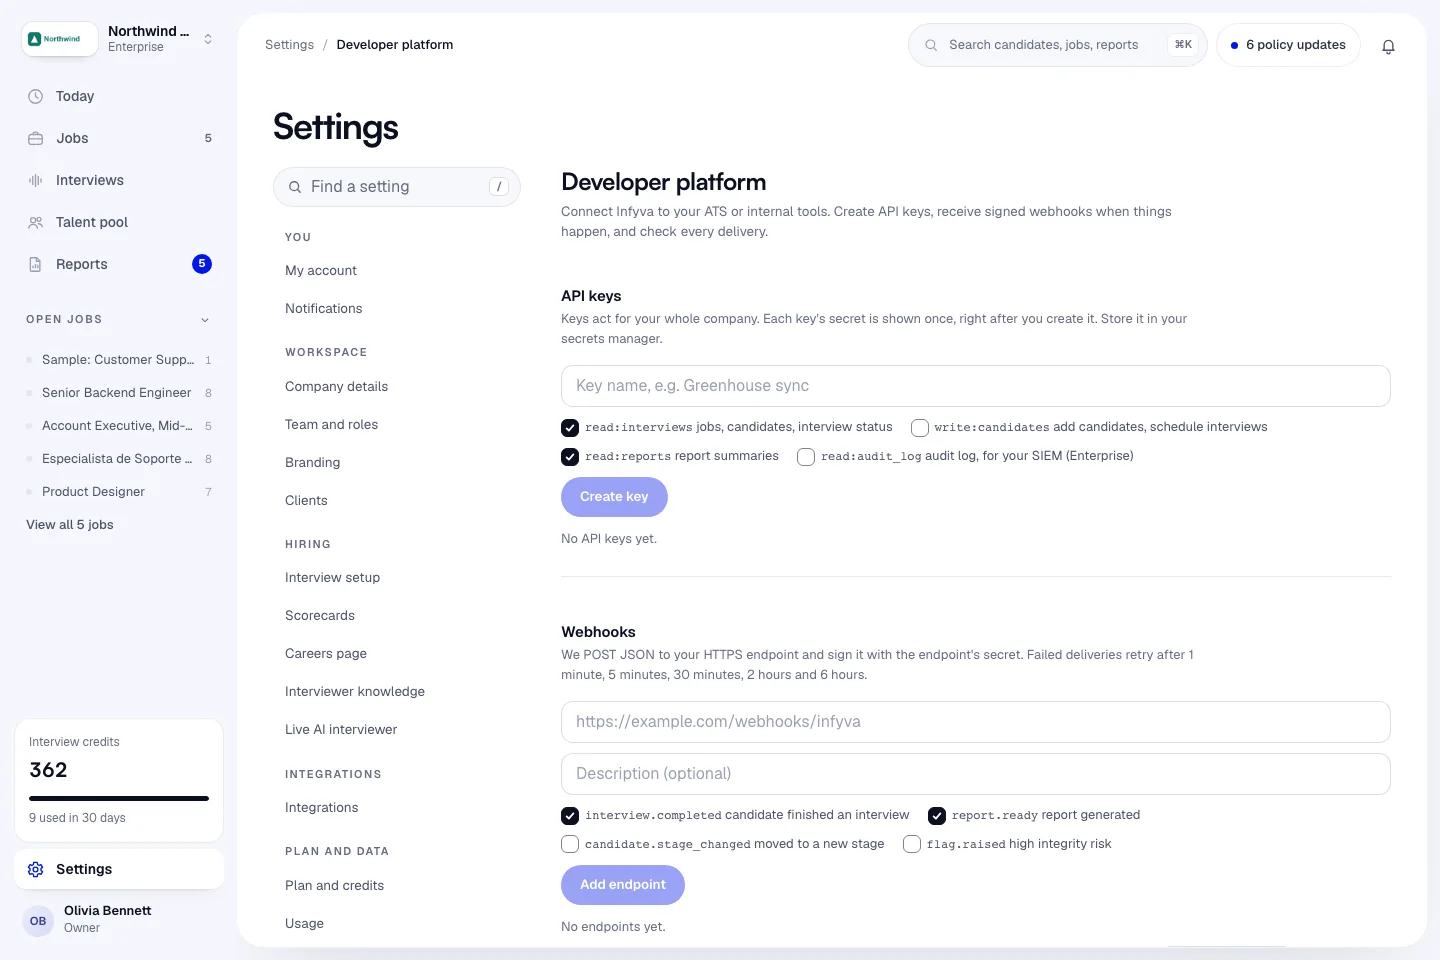Open the 6 policy updates button
Image resolution: width=1440 pixels, height=960 pixels.
1288,45
